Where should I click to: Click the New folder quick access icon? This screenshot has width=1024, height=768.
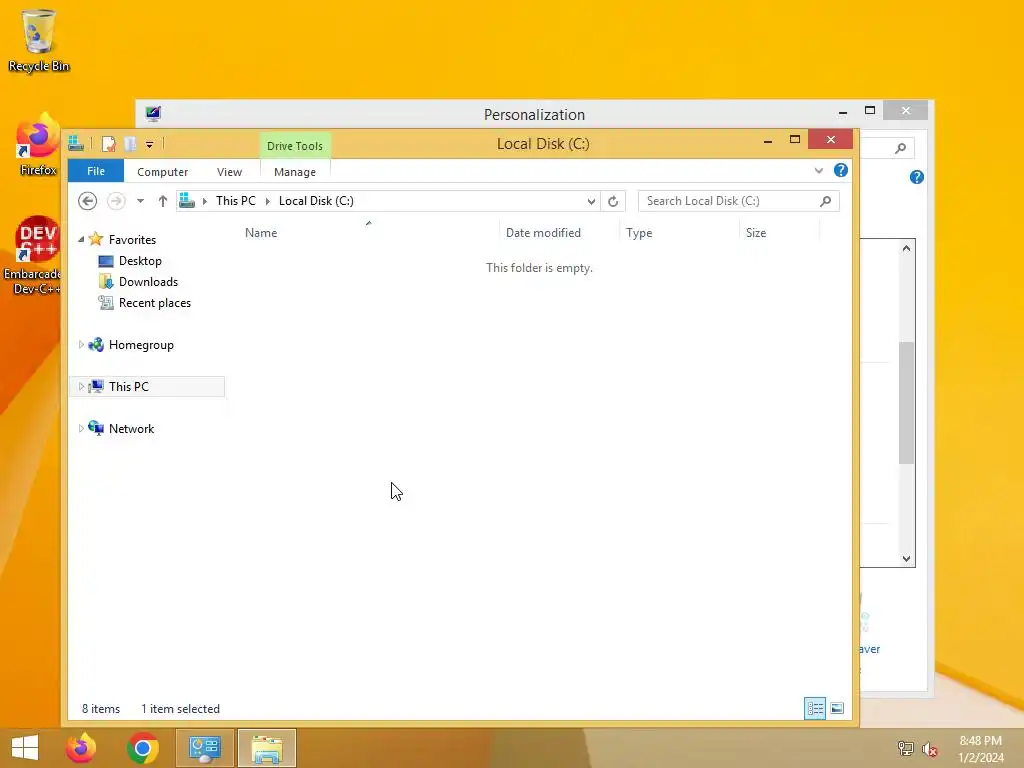click(130, 144)
